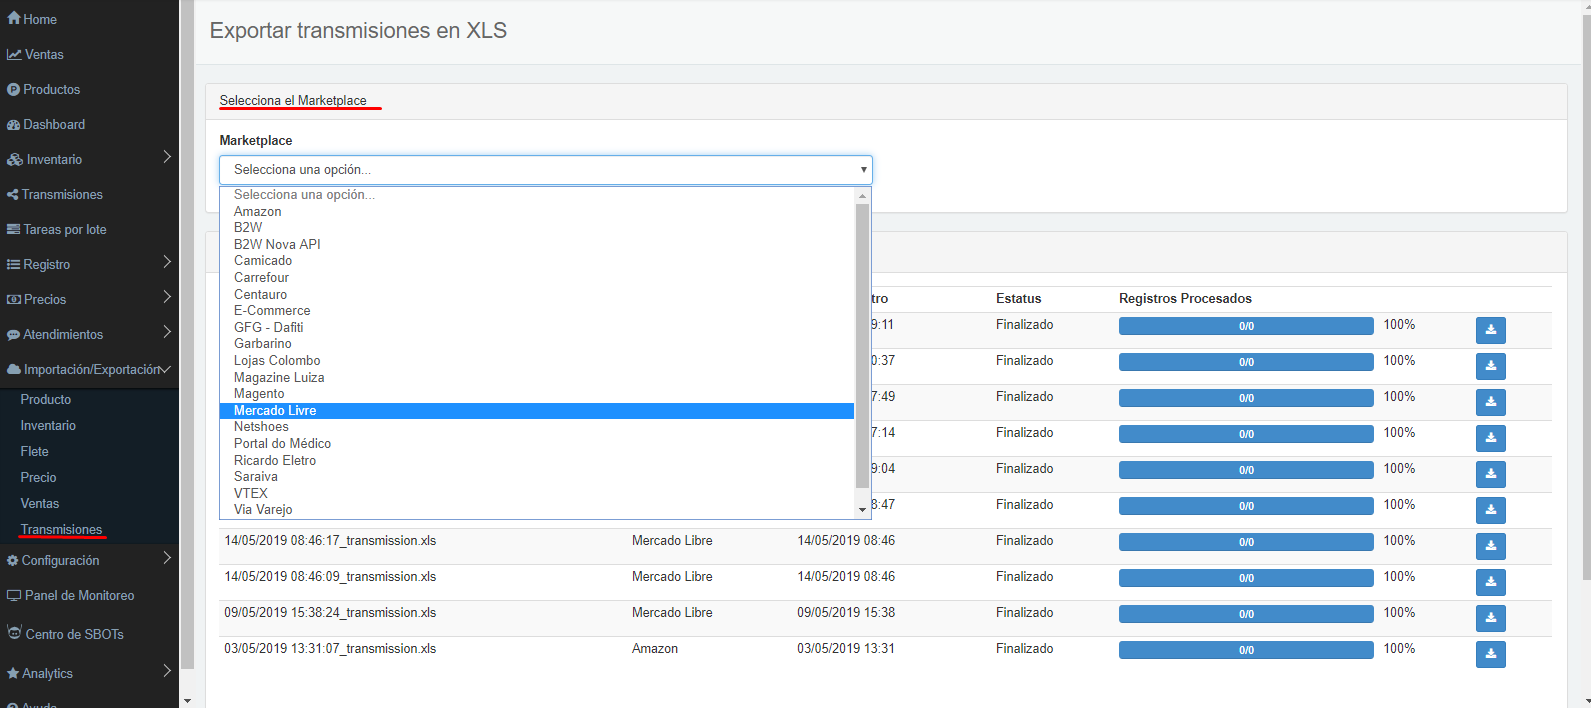Viewport: 1591px width, 708px height.
Task: Expand the Registro menu chevron
Action: (x=166, y=262)
